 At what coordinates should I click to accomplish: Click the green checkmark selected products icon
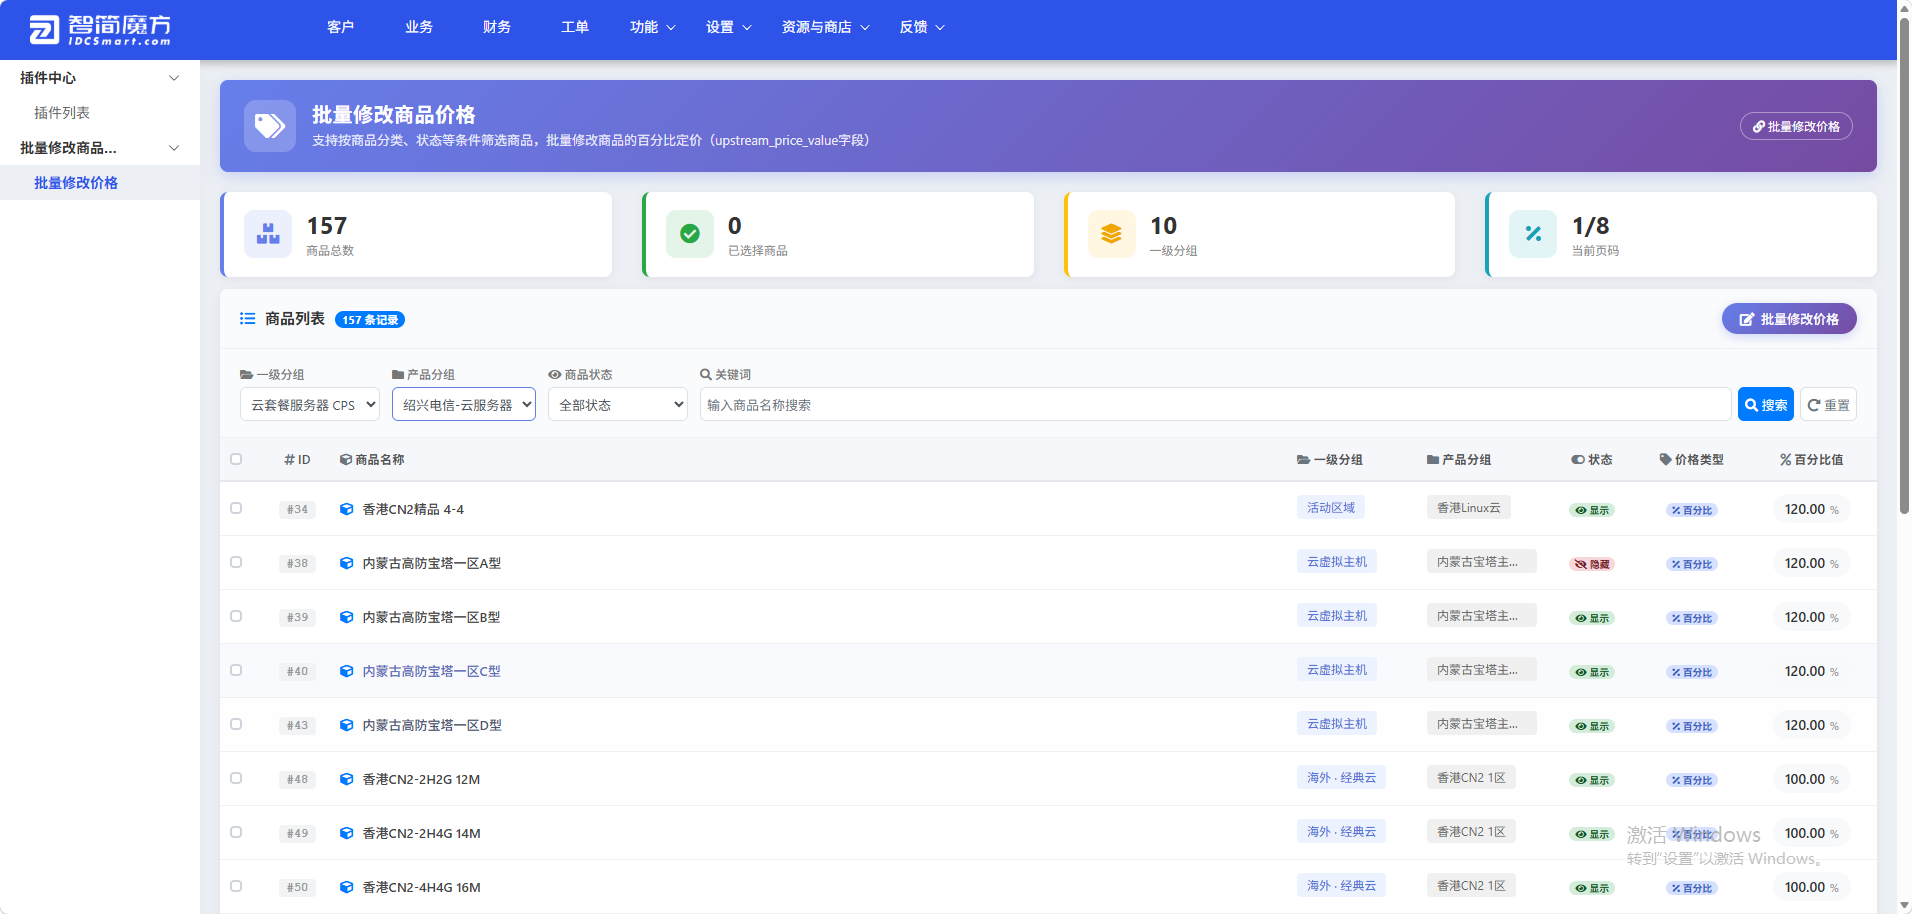pos(690,234)
